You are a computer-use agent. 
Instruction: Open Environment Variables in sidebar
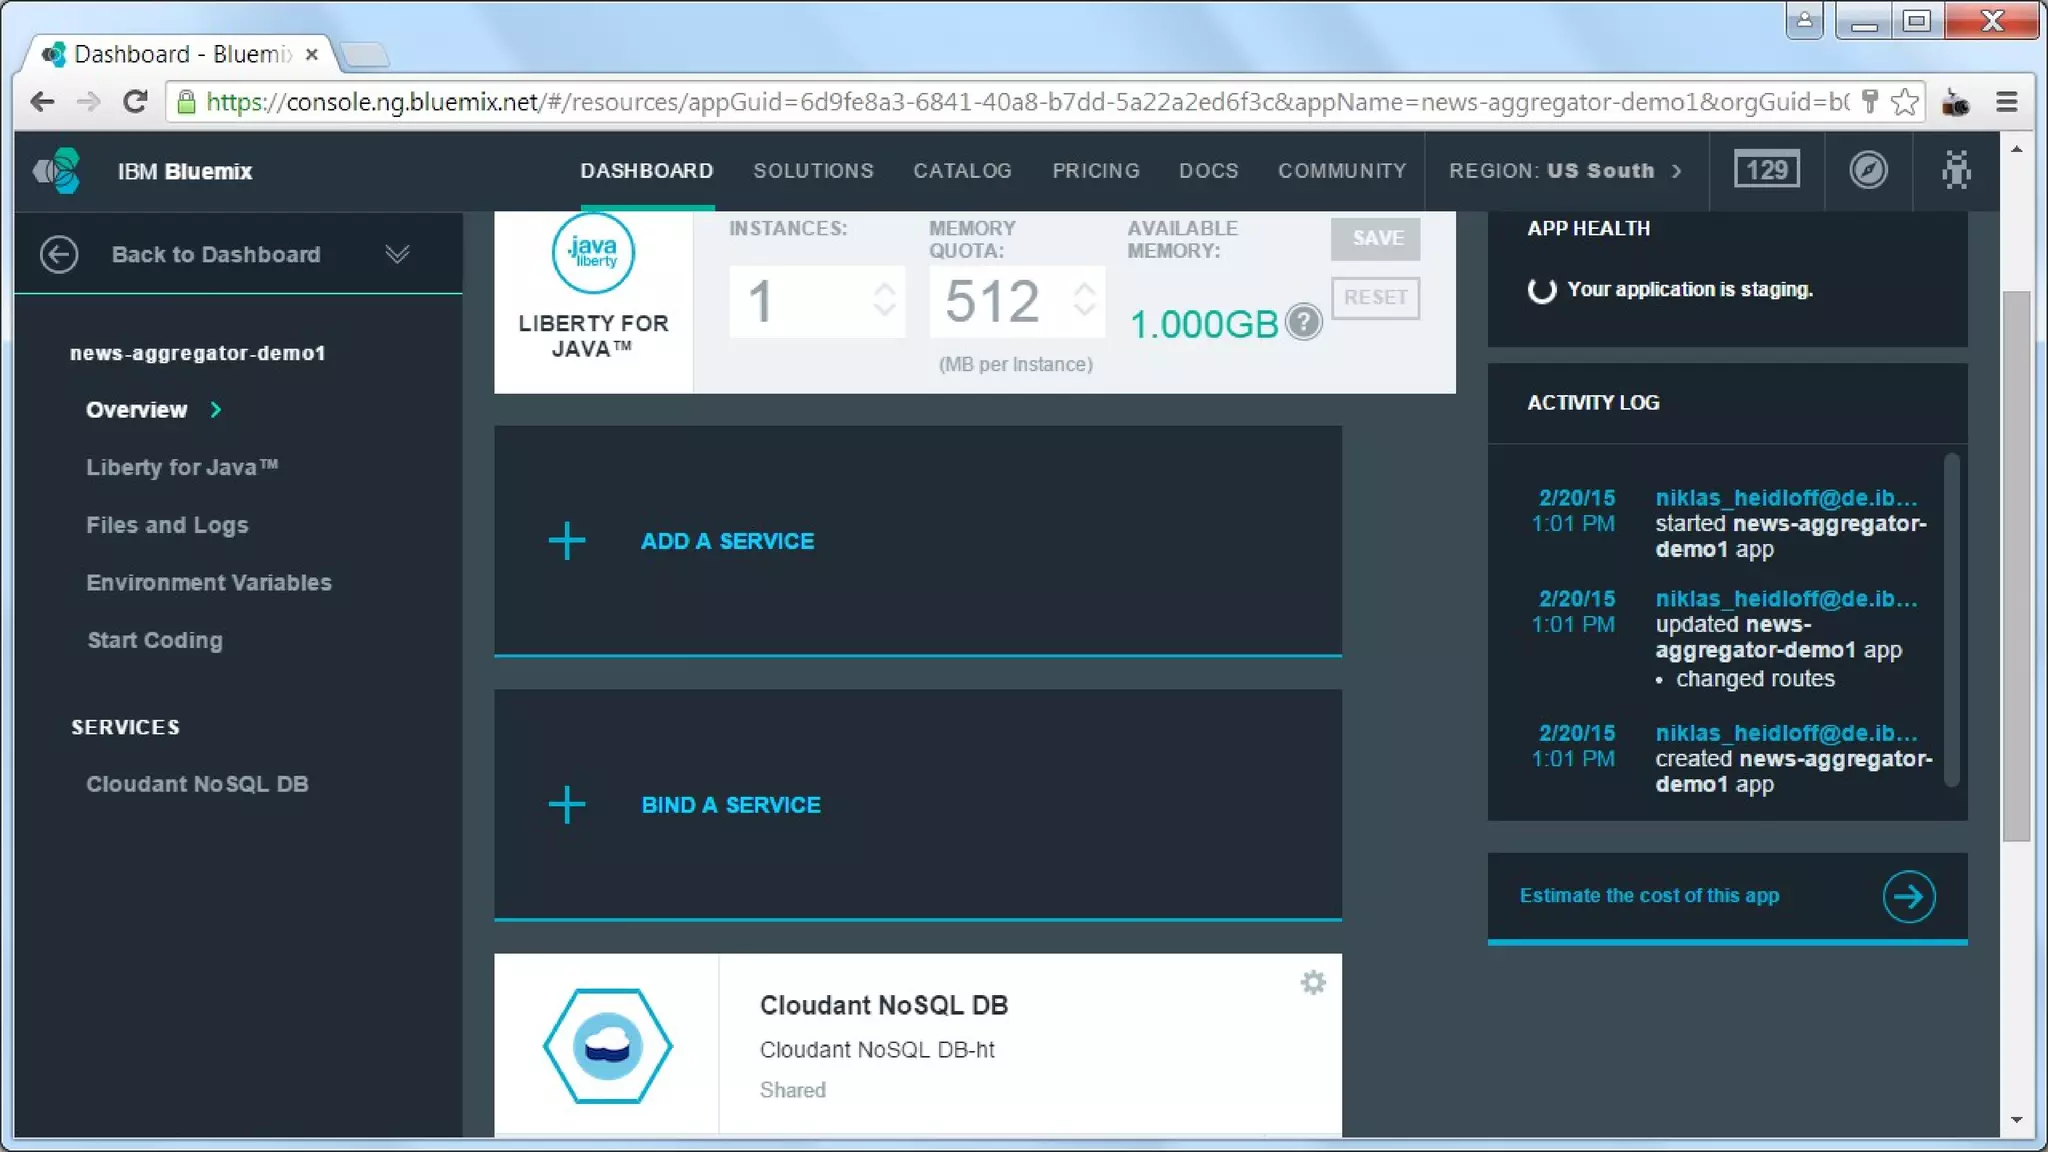(208, 582)
